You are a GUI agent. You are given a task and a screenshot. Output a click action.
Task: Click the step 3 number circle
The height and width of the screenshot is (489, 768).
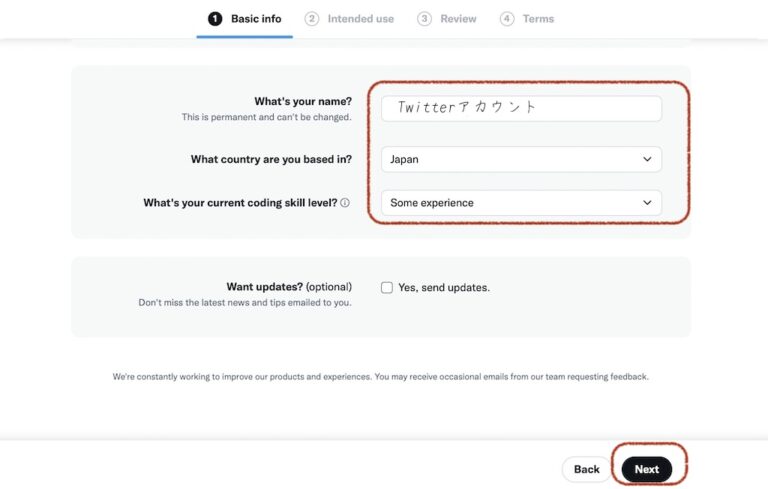click(x=425, y=19)
